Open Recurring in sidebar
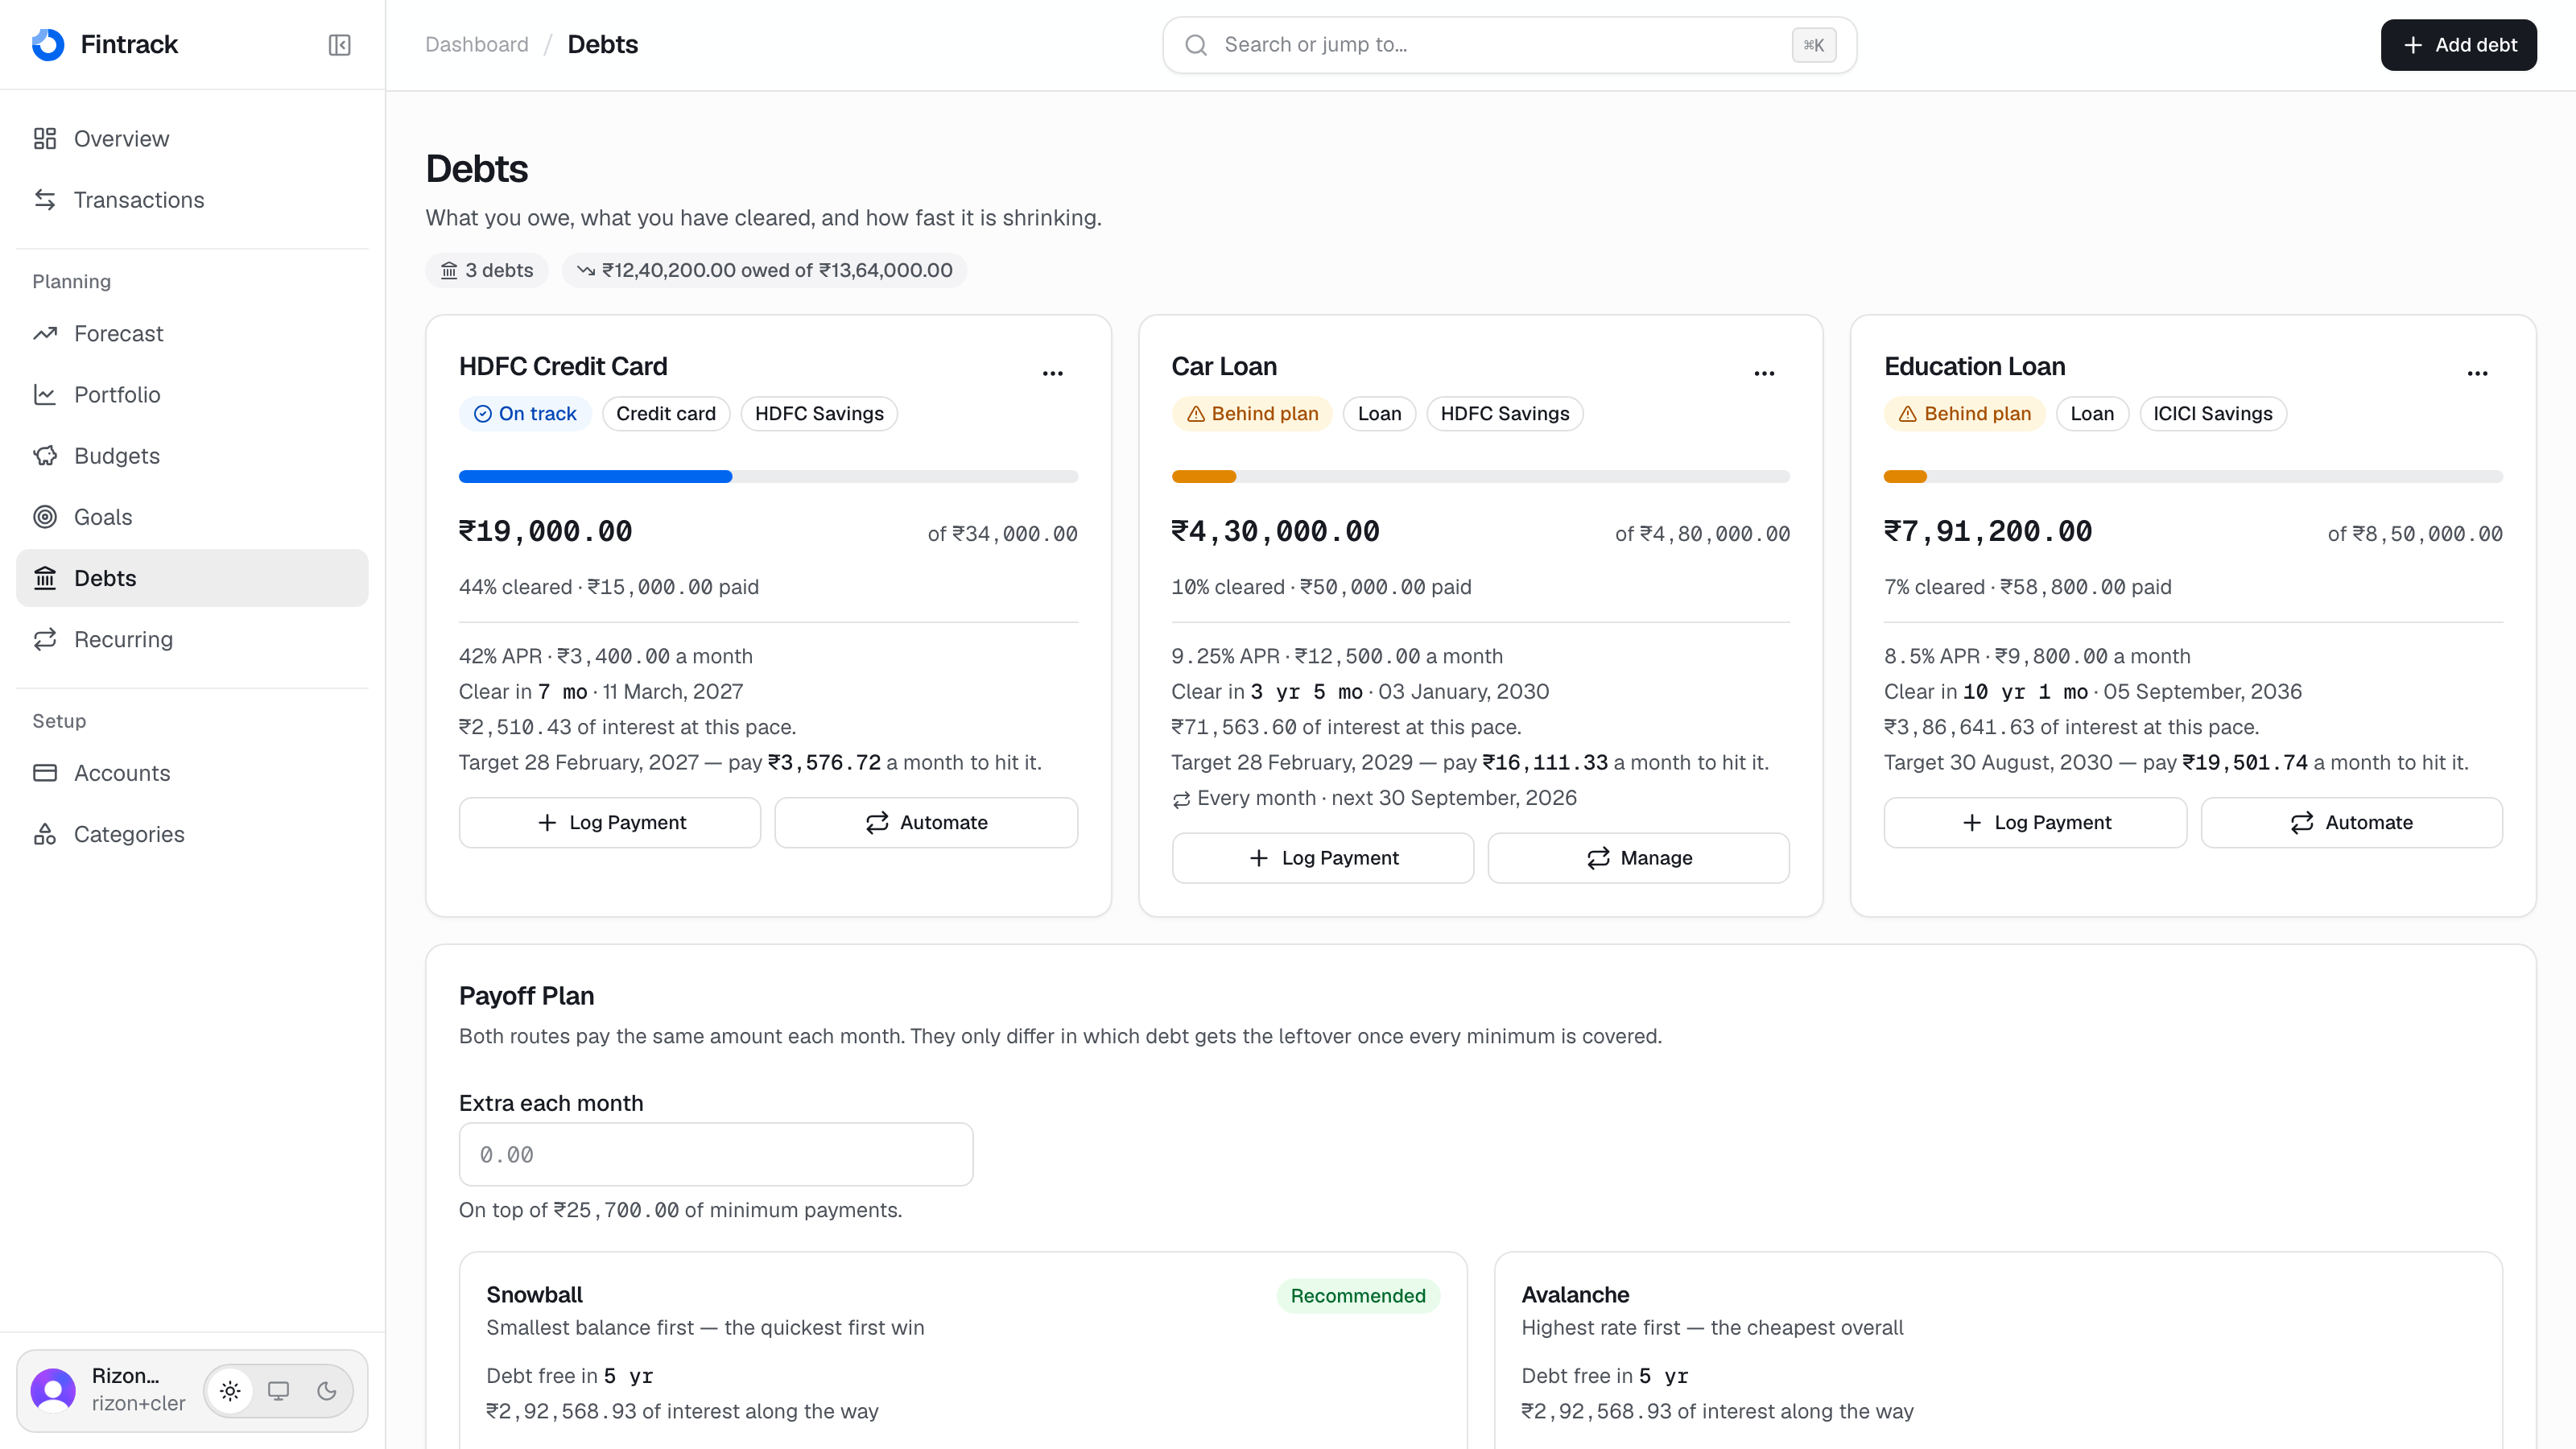This screenshot has height=1449, width=2576. (x=192, y=639)
